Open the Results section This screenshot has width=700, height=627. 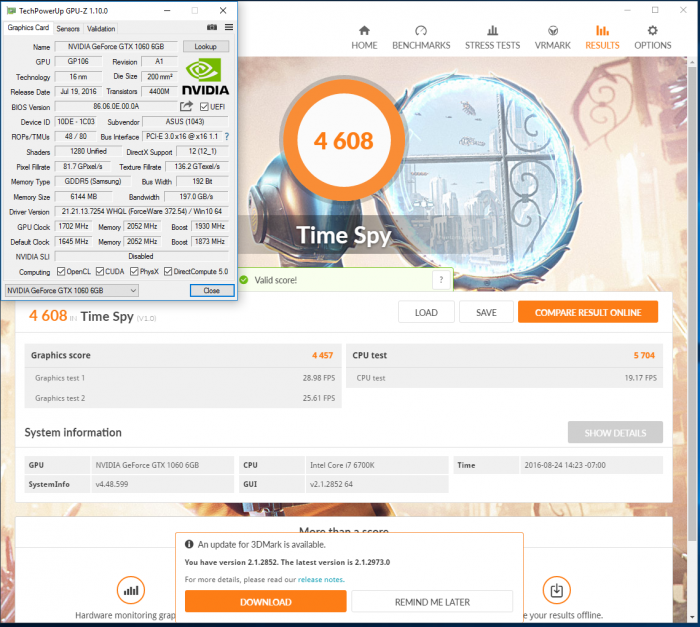point(602,38)
